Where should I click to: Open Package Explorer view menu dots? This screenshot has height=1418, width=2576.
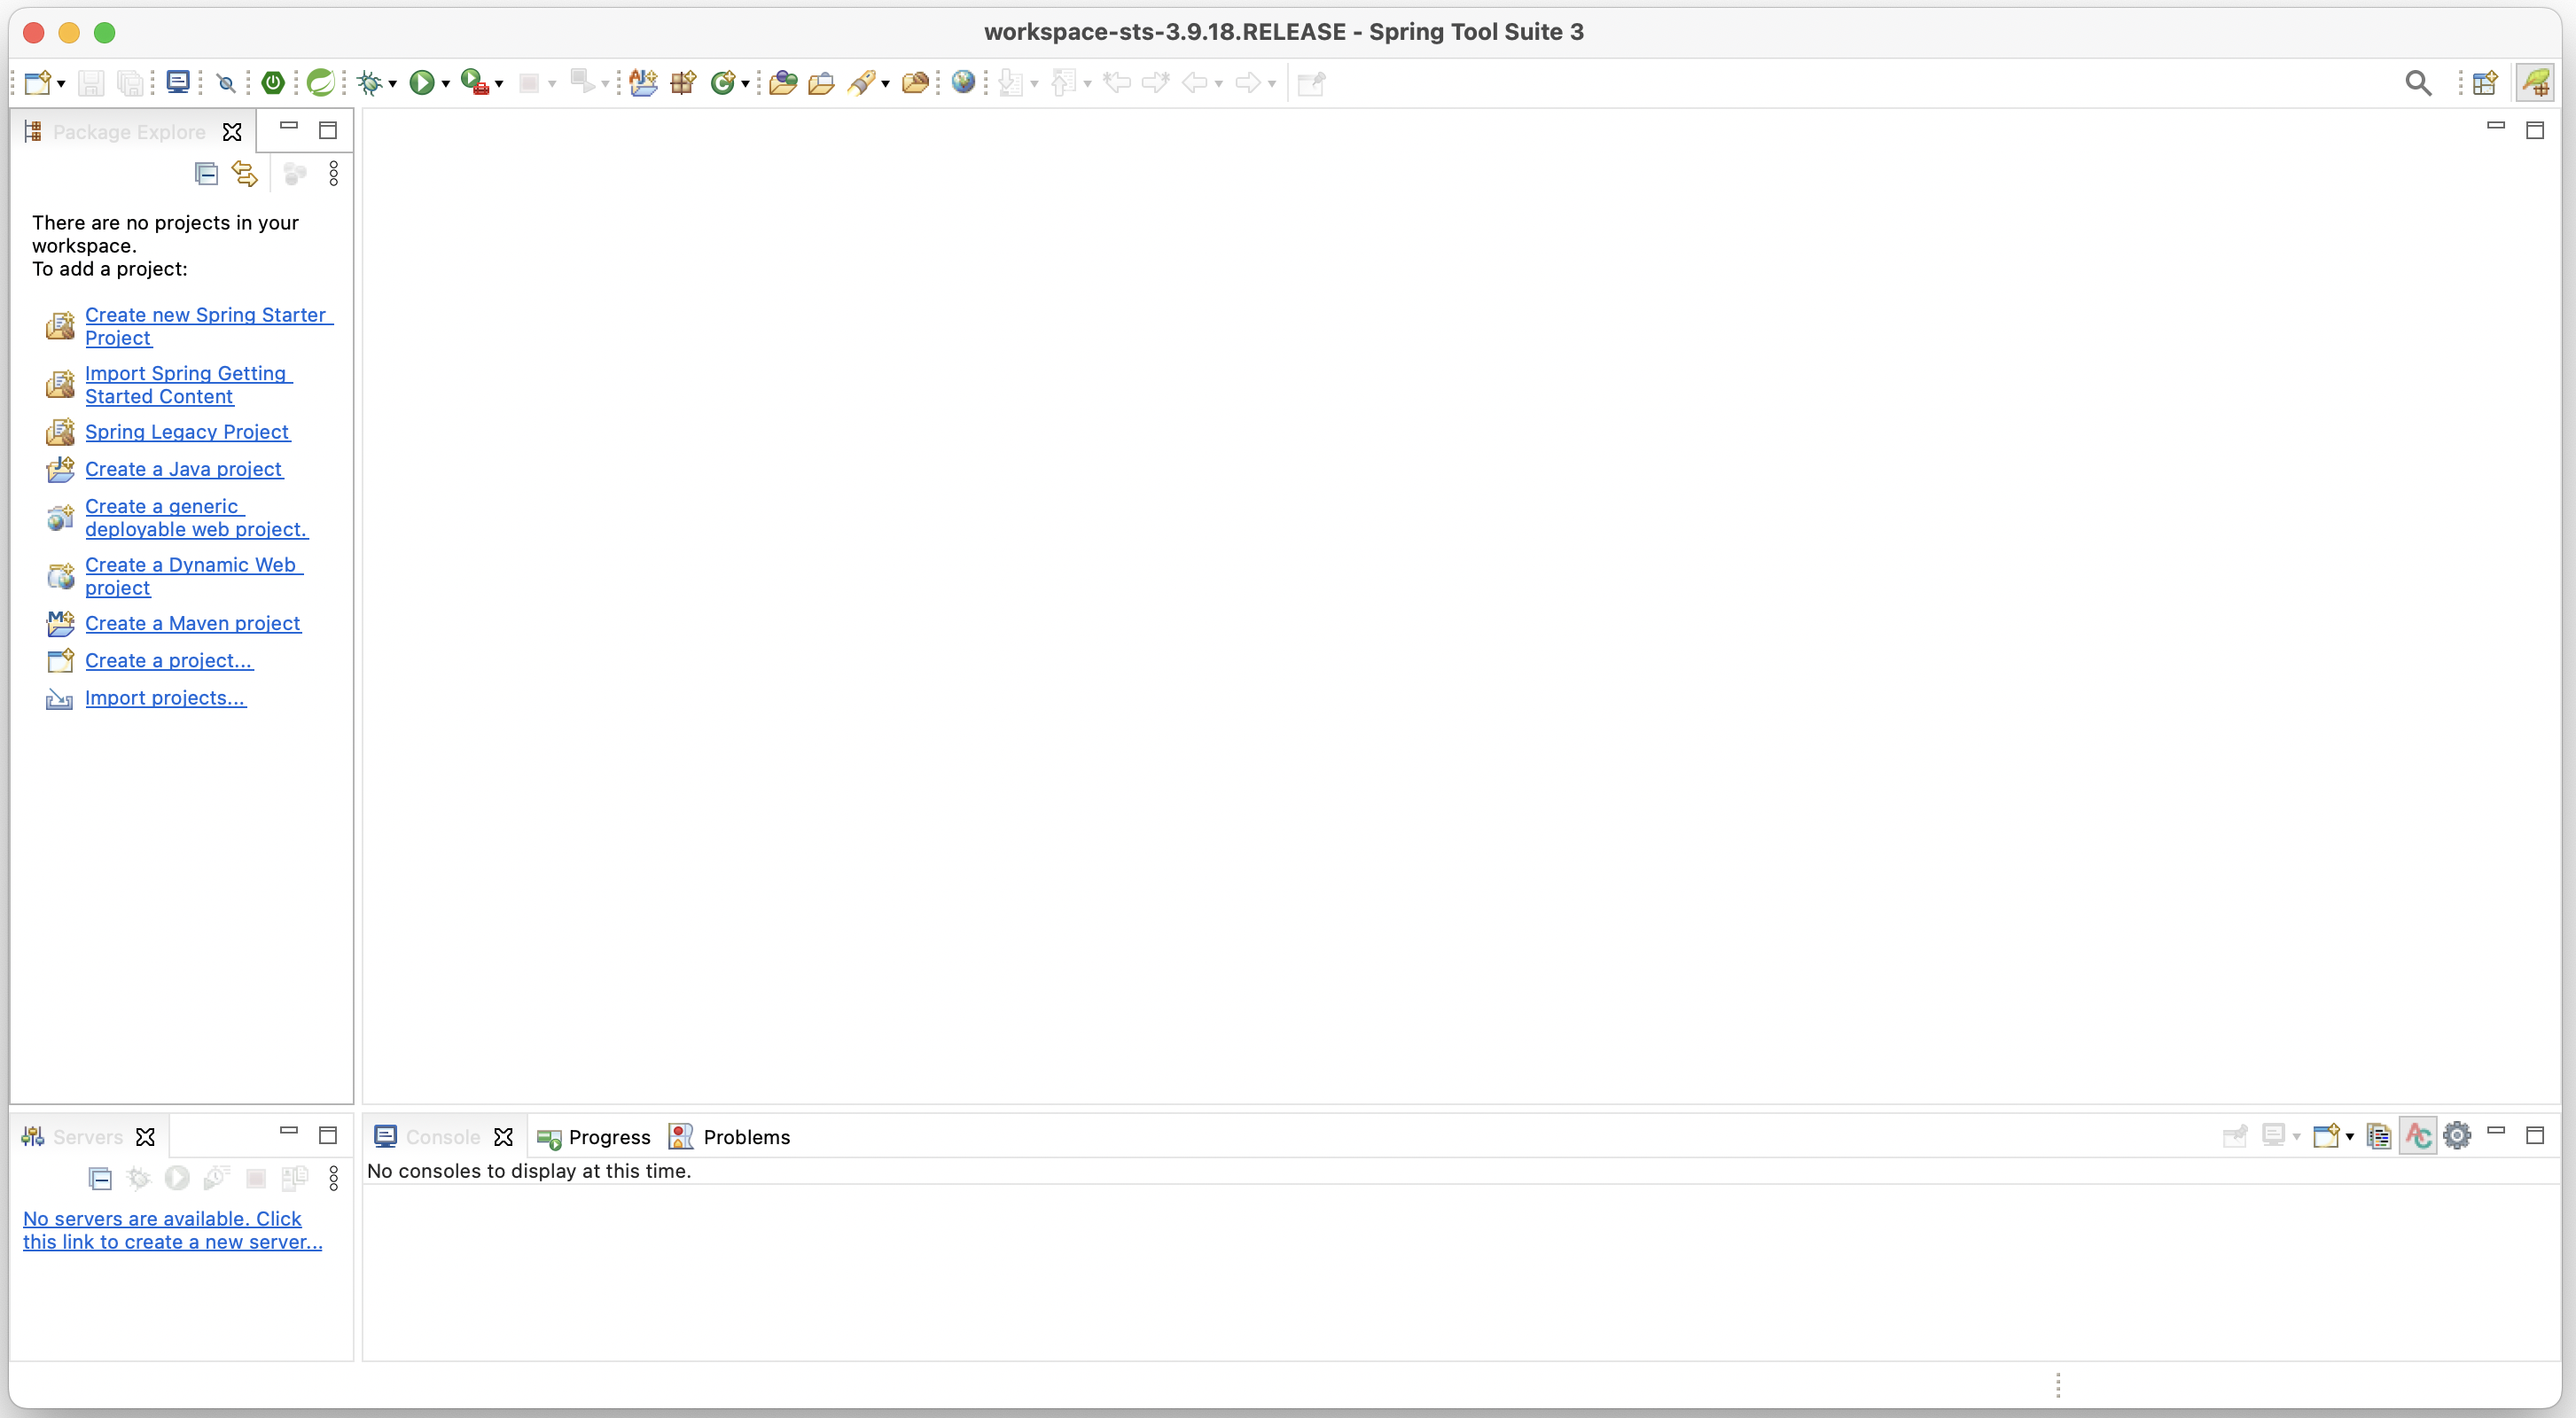(334, 174)
